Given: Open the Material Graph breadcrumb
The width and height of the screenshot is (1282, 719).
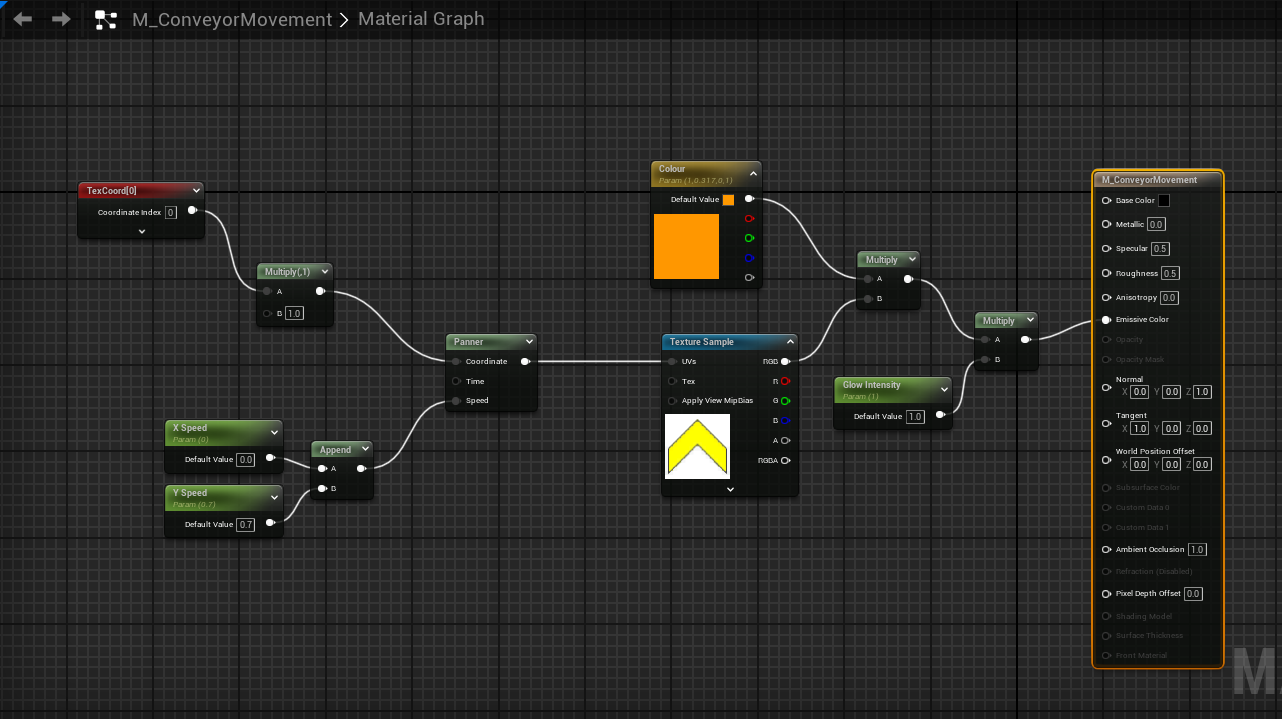Looking at the screenshot, I should [421, 19].
